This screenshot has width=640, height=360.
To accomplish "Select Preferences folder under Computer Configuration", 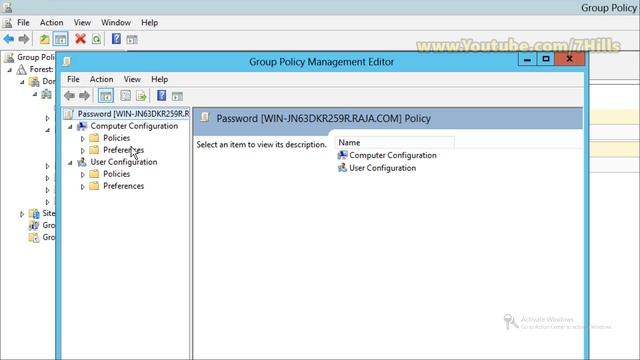I will pos(123,150).
